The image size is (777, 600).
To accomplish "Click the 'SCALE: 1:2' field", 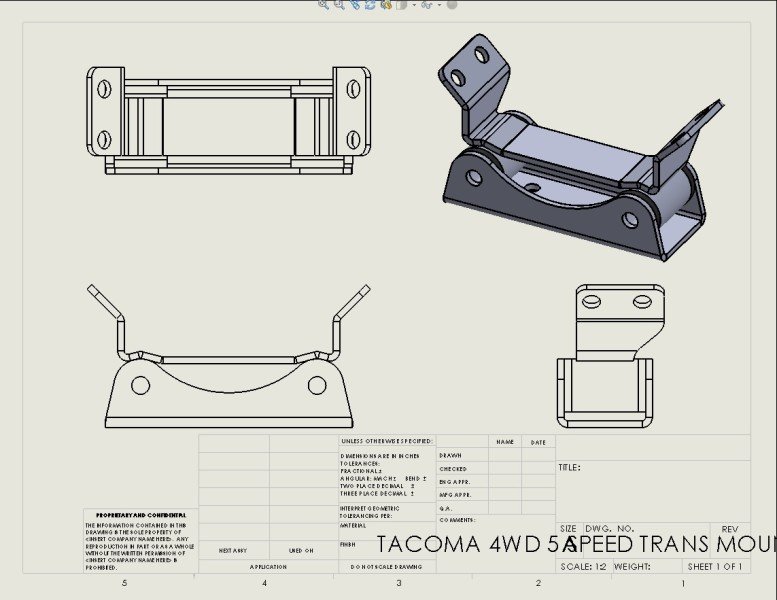I will point(583,566).
